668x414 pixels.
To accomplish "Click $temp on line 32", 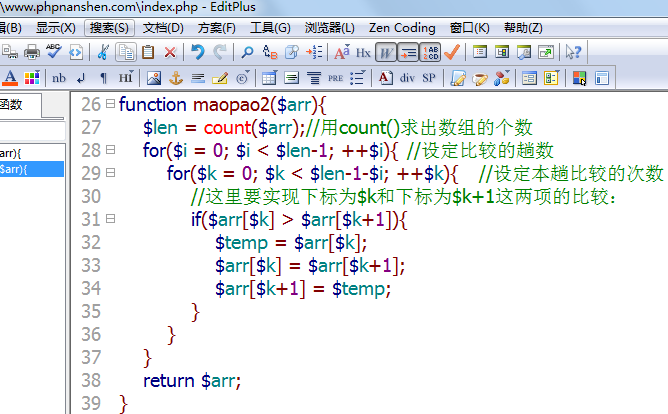I will [x=241, y=243].
